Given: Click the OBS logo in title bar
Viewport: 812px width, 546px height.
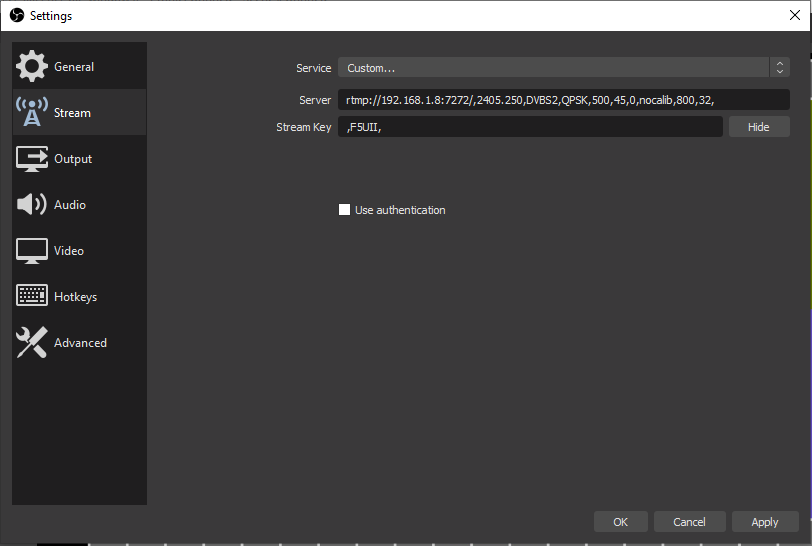Looking at the screenshot, I should [16, 16].
